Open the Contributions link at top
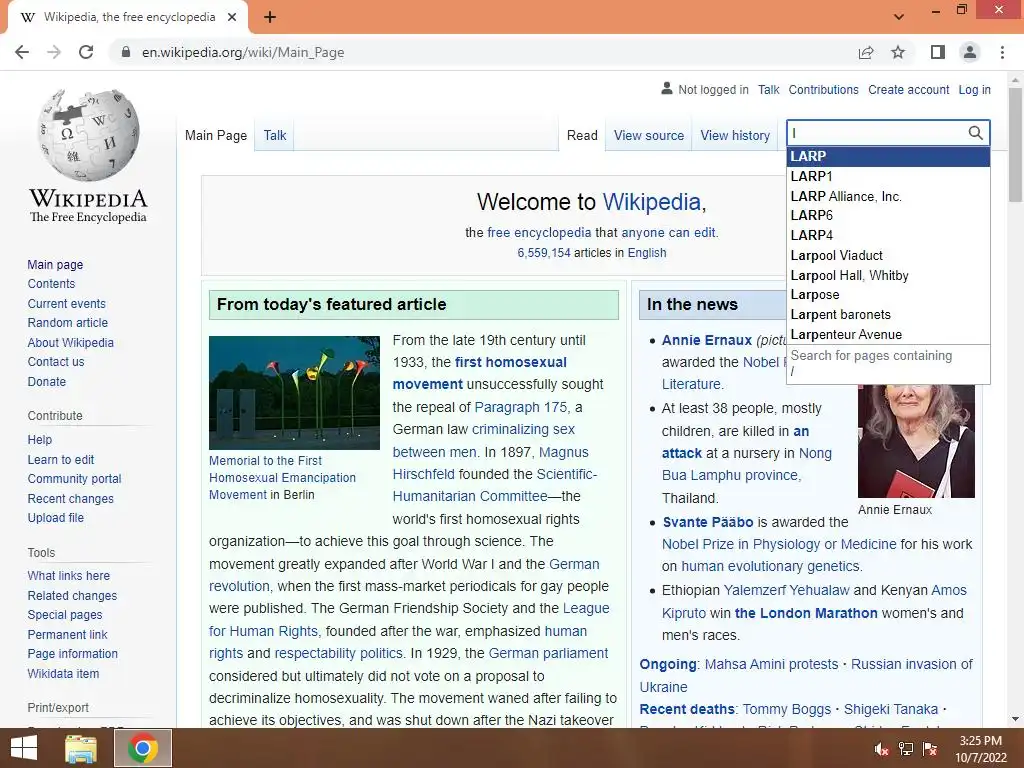1024x768 pixels. click(823, 89)
